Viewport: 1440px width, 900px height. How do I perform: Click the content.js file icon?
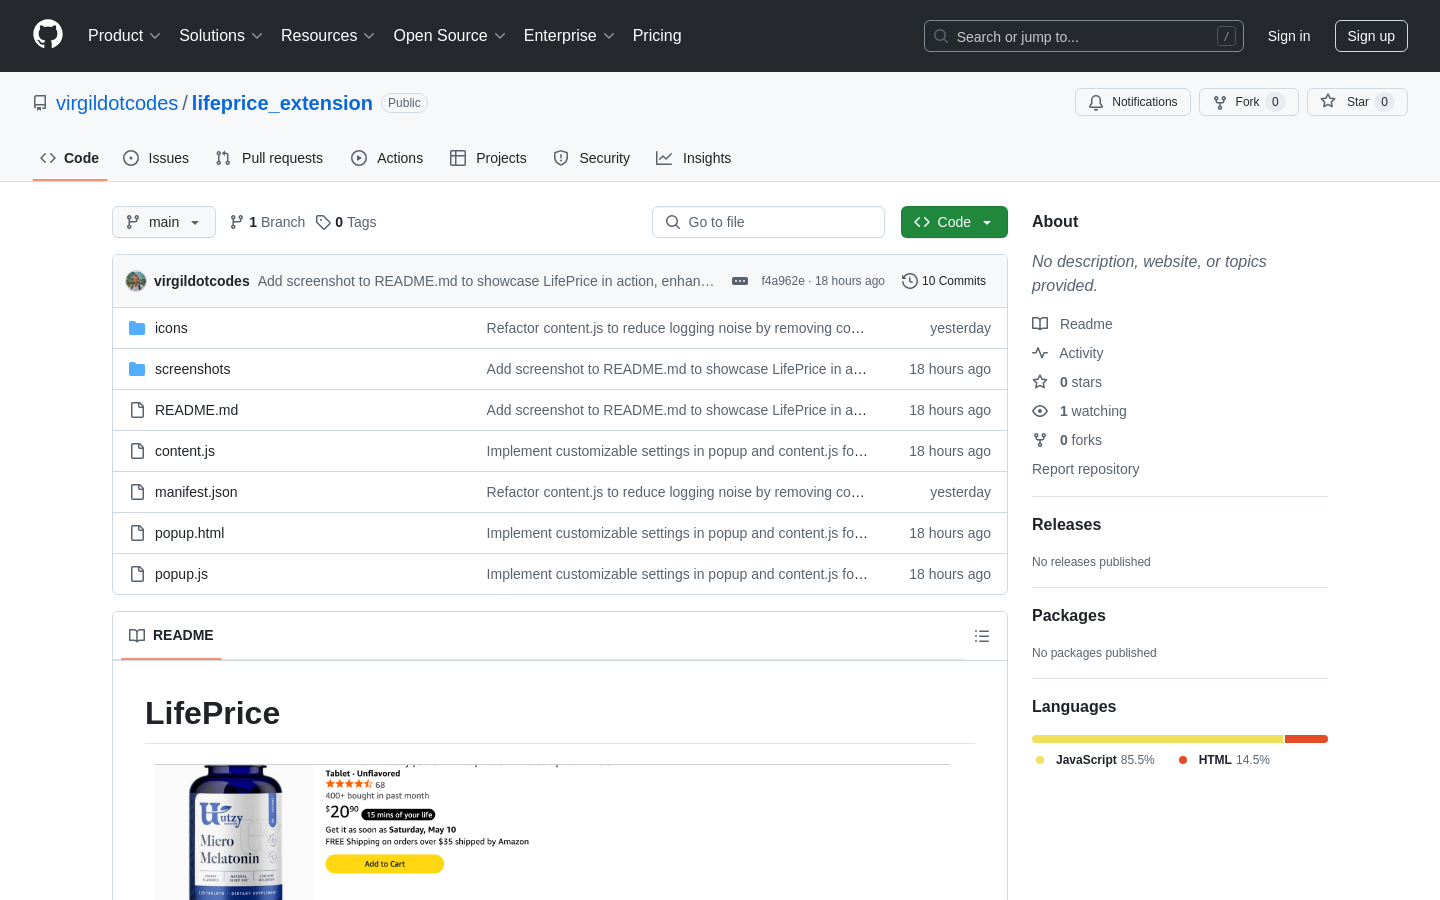pos(137,451)
